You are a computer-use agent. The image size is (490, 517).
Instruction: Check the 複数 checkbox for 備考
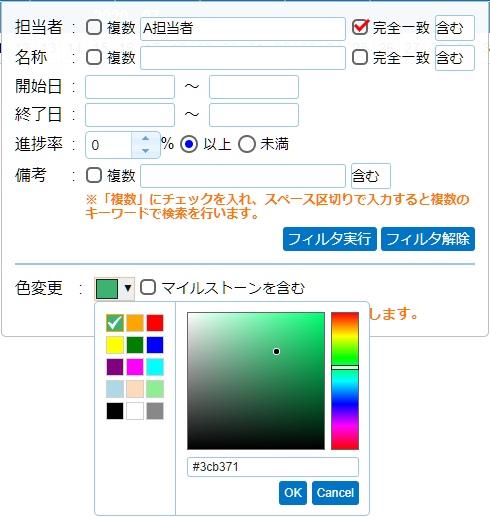(94, 175)
